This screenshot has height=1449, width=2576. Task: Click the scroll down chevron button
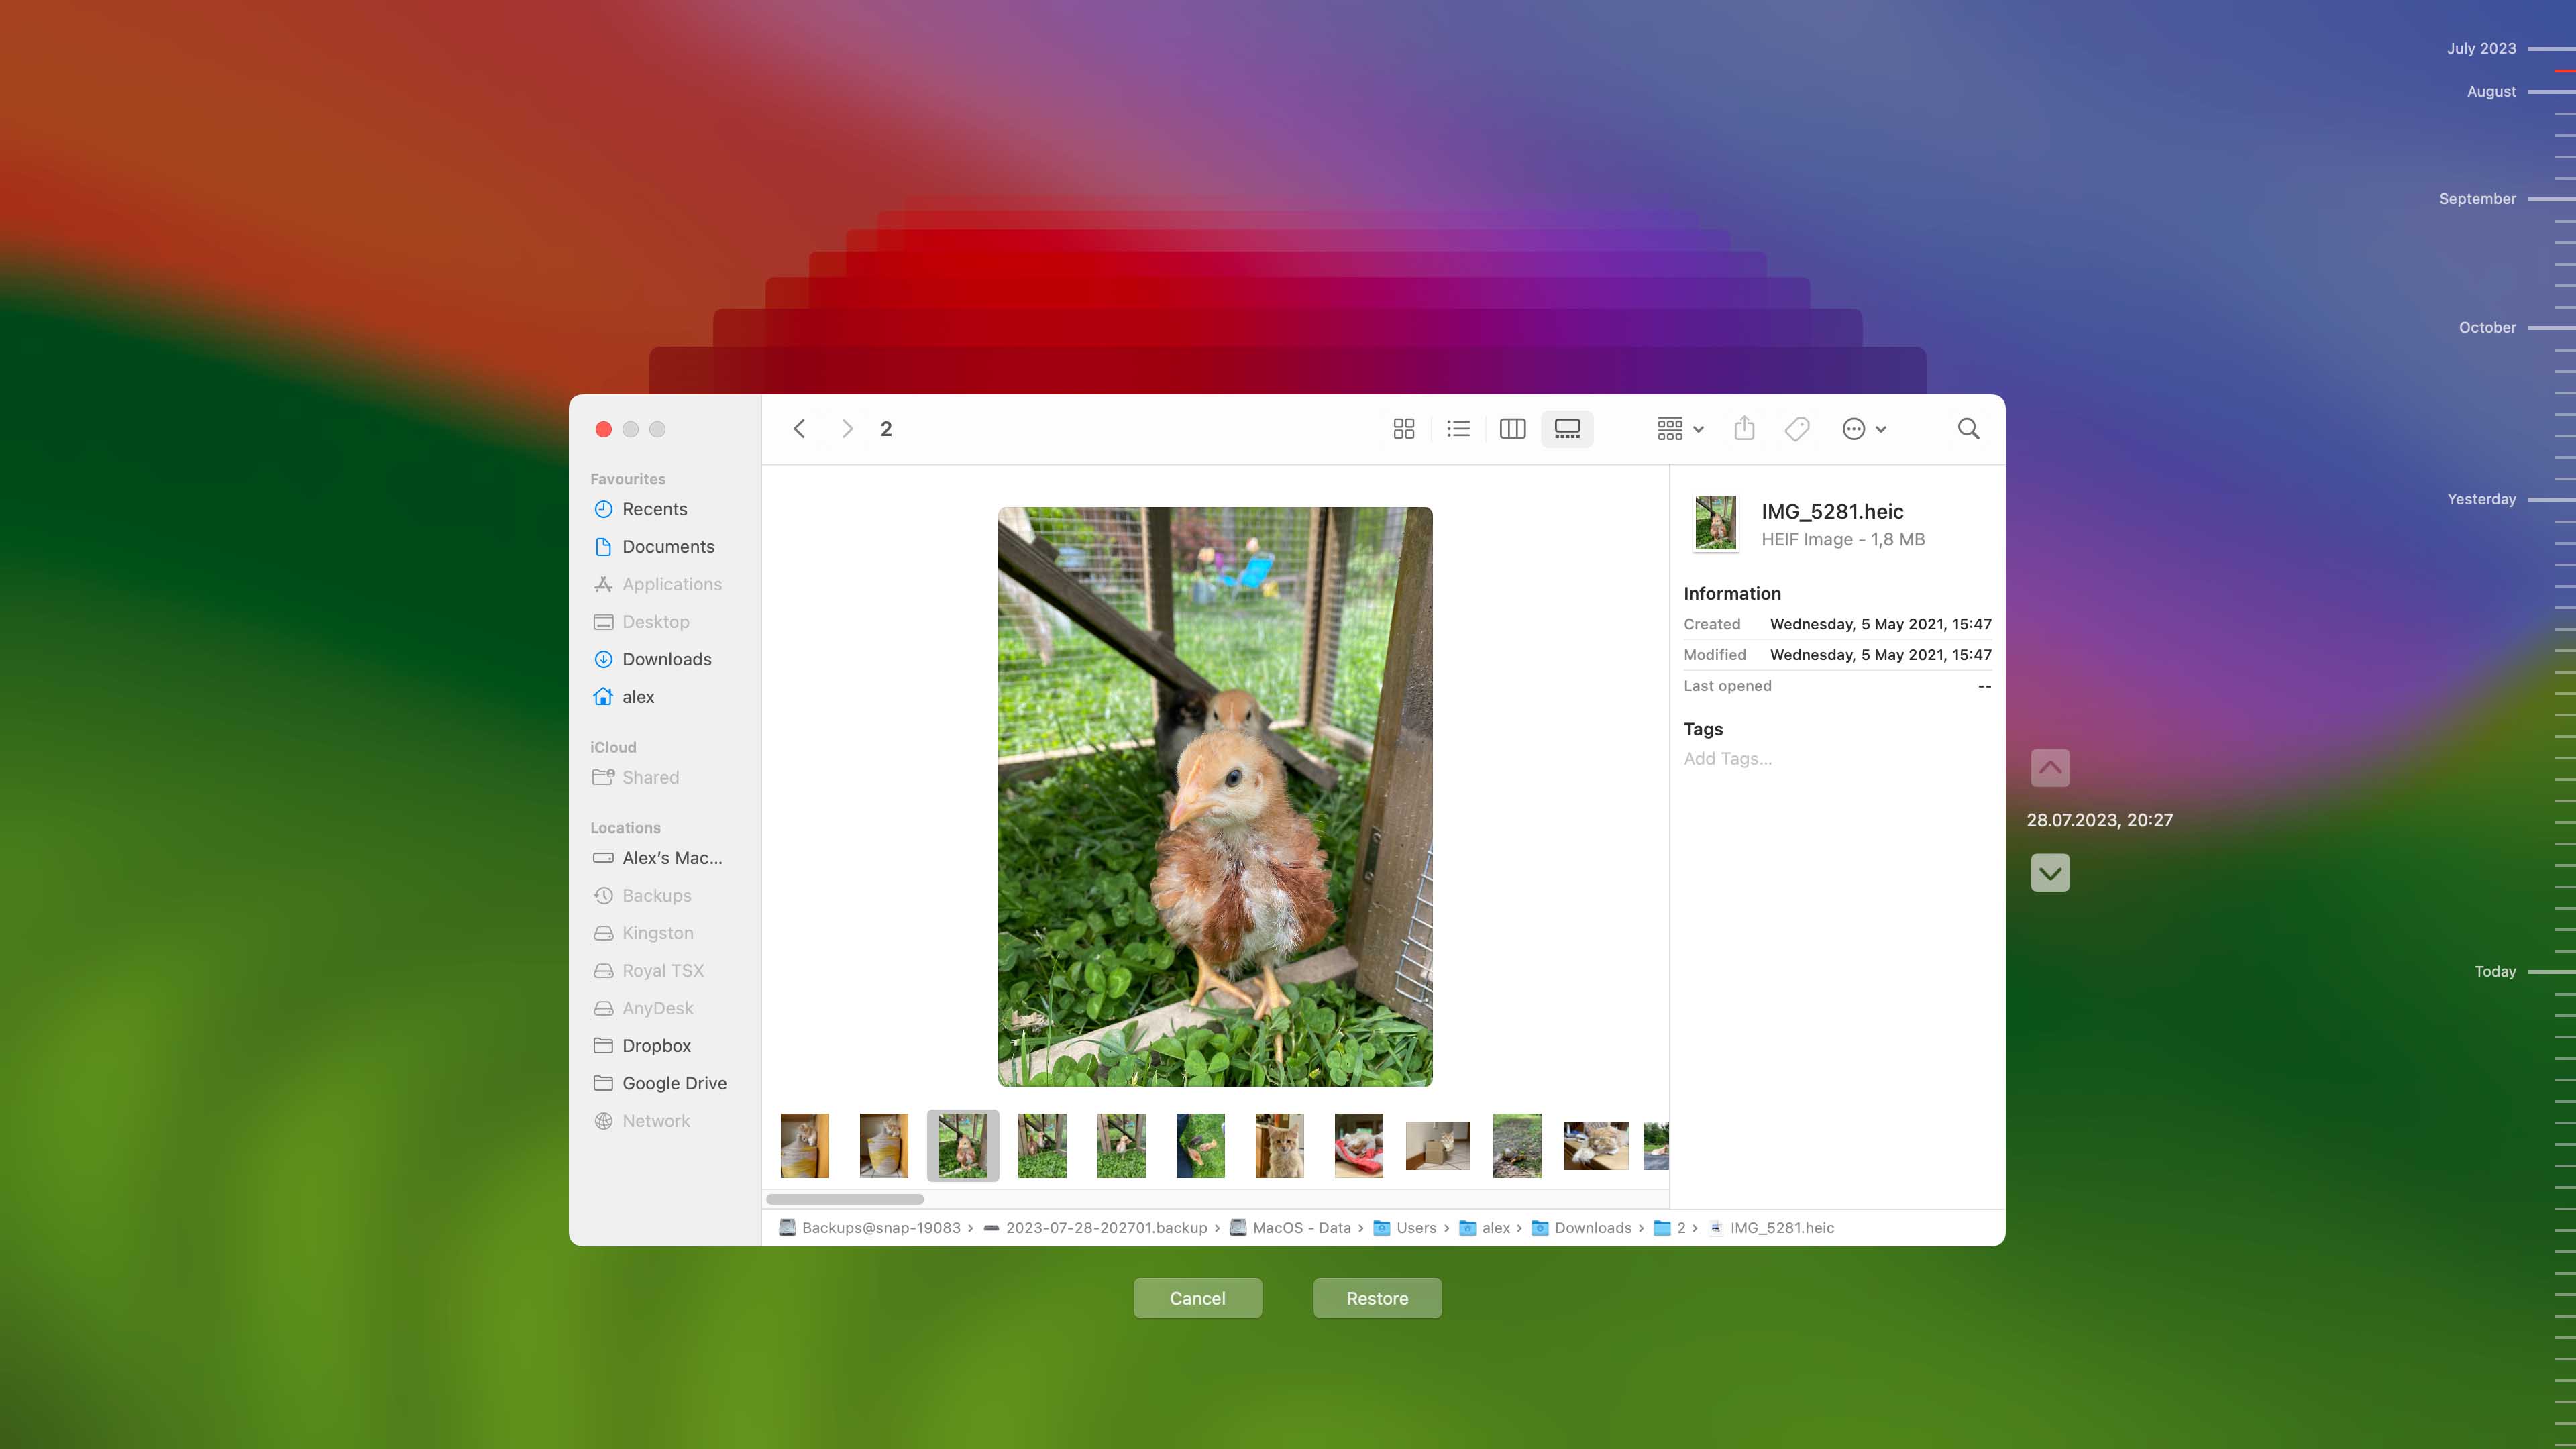[x=2051, y=872]
